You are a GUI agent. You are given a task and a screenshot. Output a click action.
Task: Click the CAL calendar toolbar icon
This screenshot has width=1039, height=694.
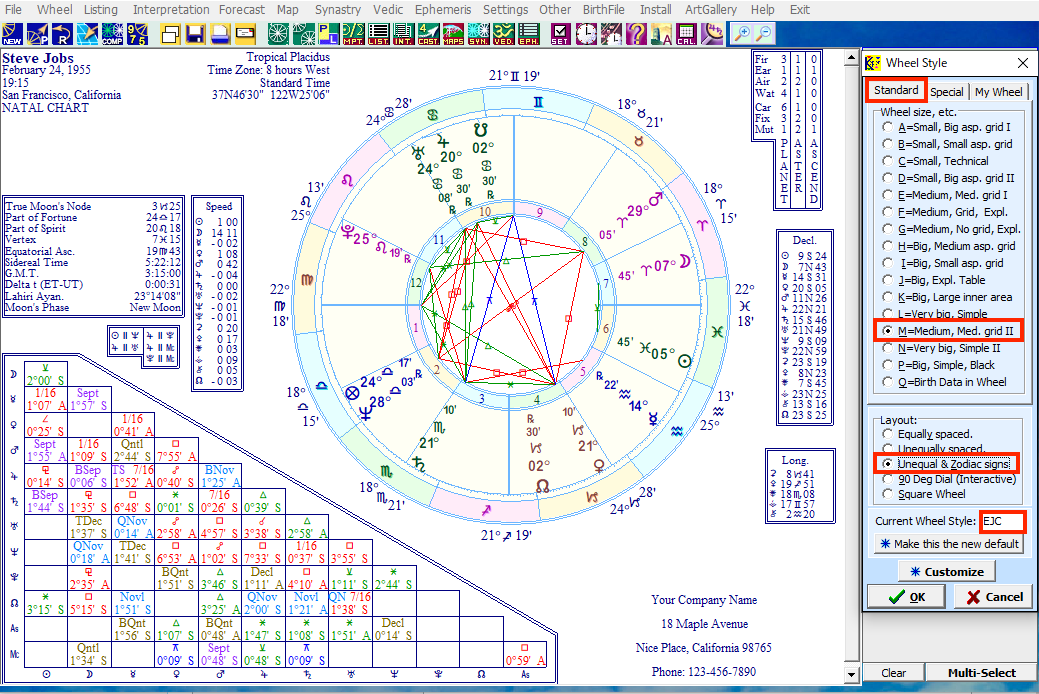(x=686, y=34)
